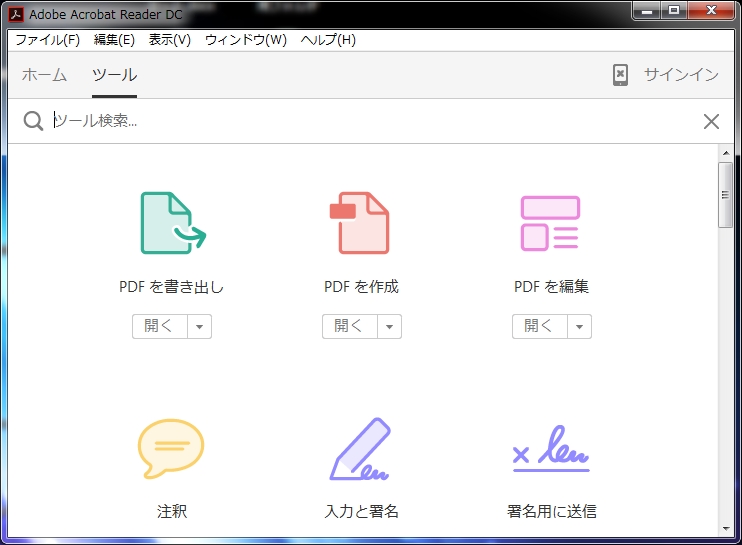742x545 pixels.
Task: Open the 開く dropdown arrow for PDF を作成
Action: click(x=389, y=326)
